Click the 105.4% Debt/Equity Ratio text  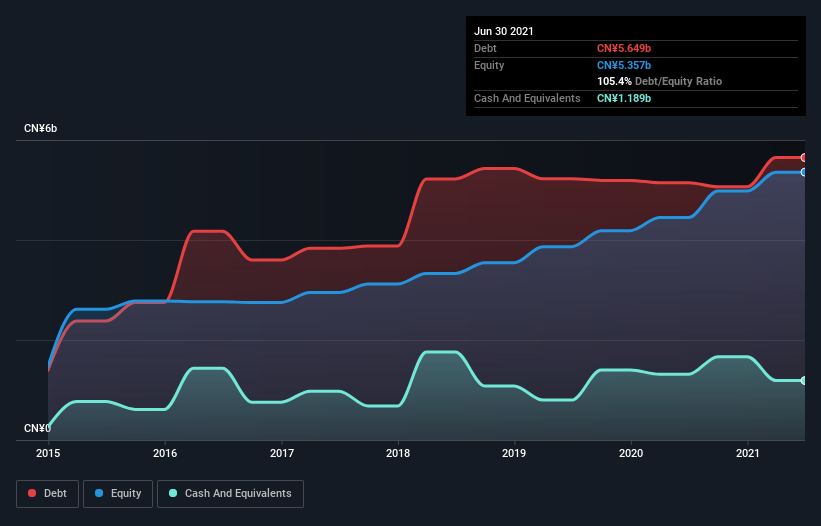click(660, 81)
